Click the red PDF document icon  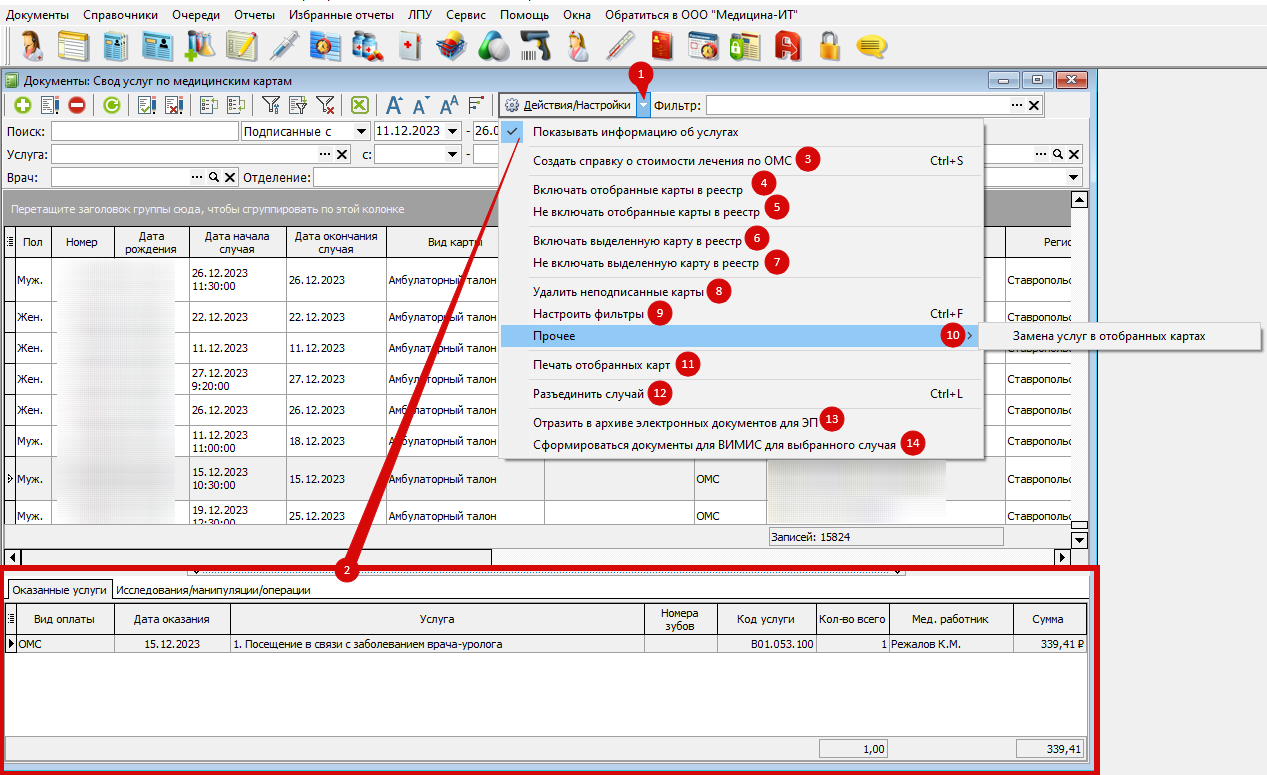(x=788, y=47)
